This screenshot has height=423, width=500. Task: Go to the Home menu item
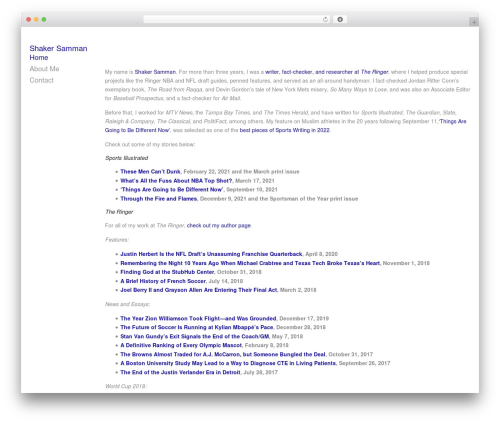click(39, 58)
